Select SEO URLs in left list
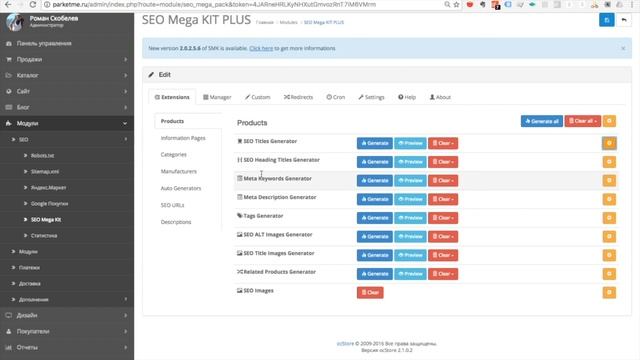The height and width of the screenshot is (360, 640). coord(172,205)
